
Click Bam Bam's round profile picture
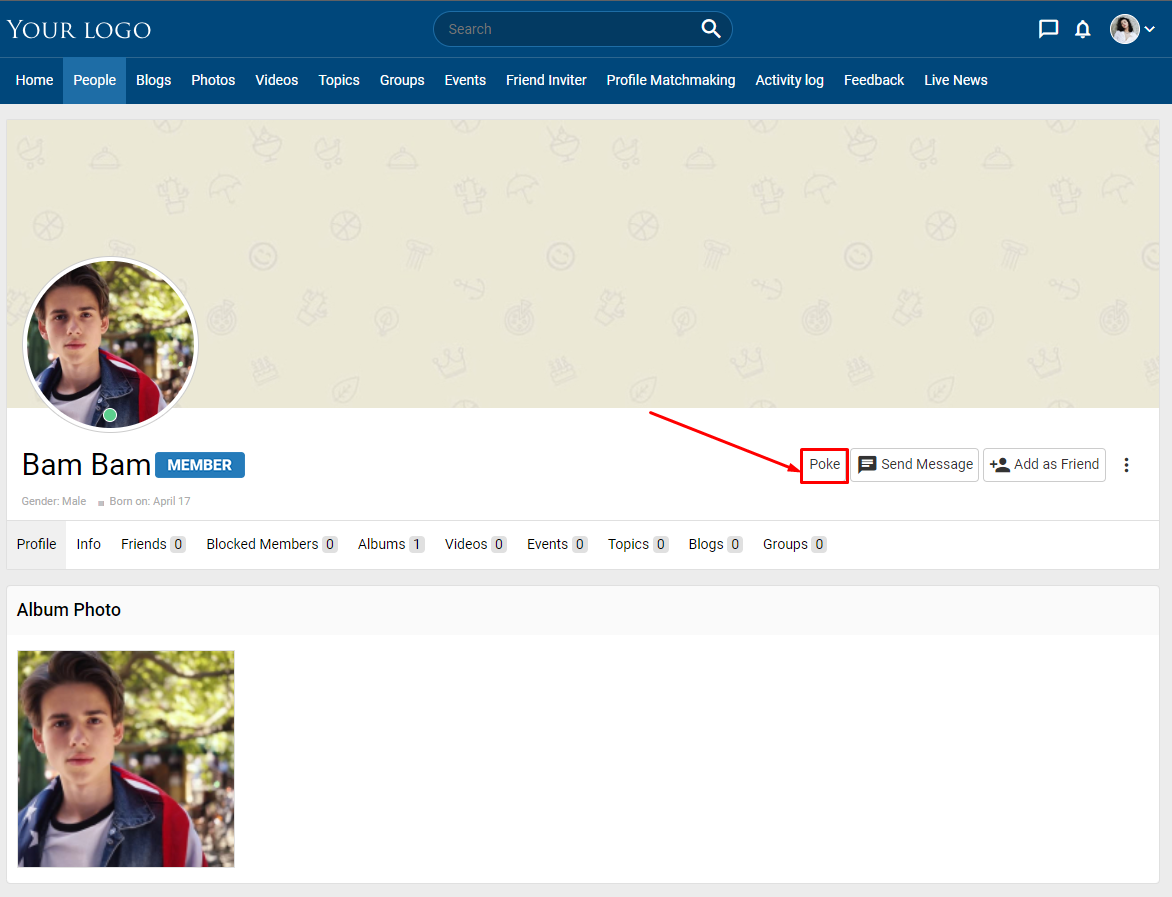click(x=111, y=345)
